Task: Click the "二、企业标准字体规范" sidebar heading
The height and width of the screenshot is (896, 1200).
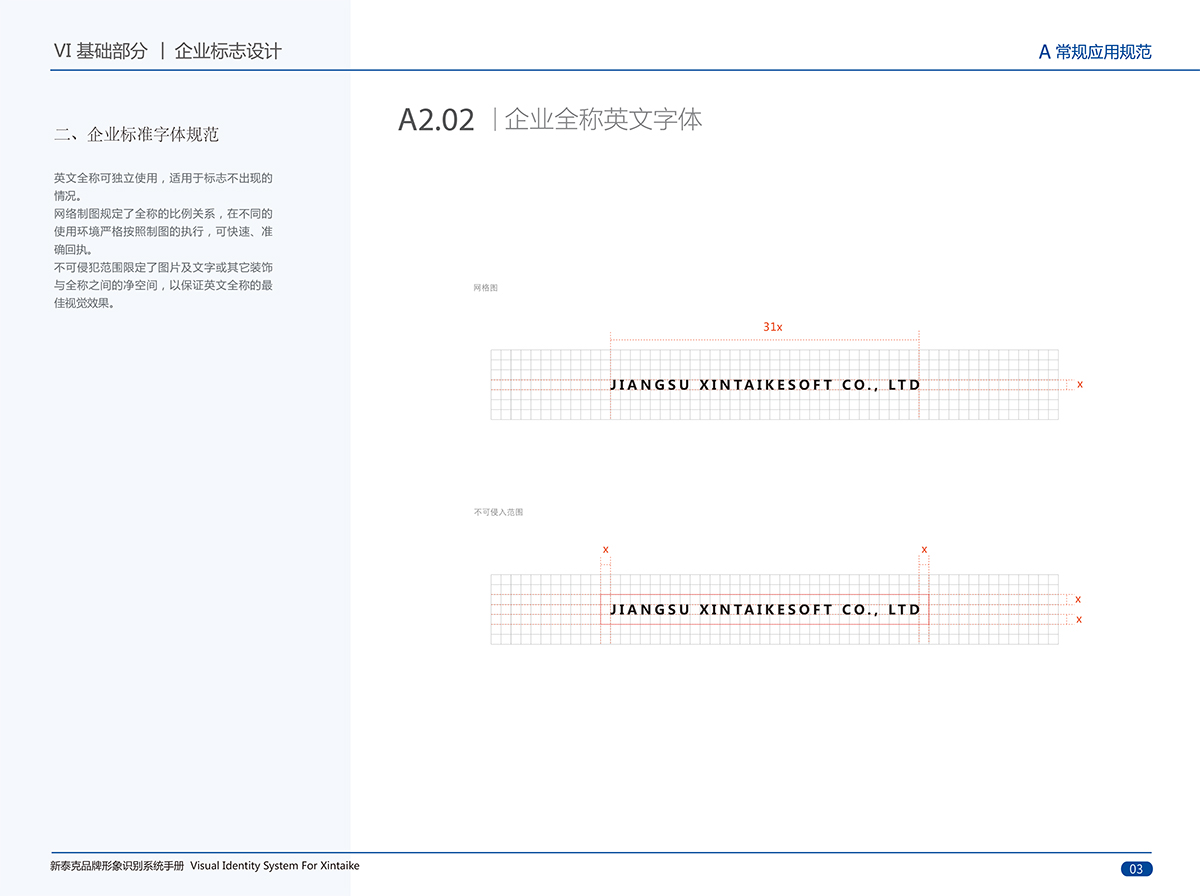Action: tap(137, 134)
